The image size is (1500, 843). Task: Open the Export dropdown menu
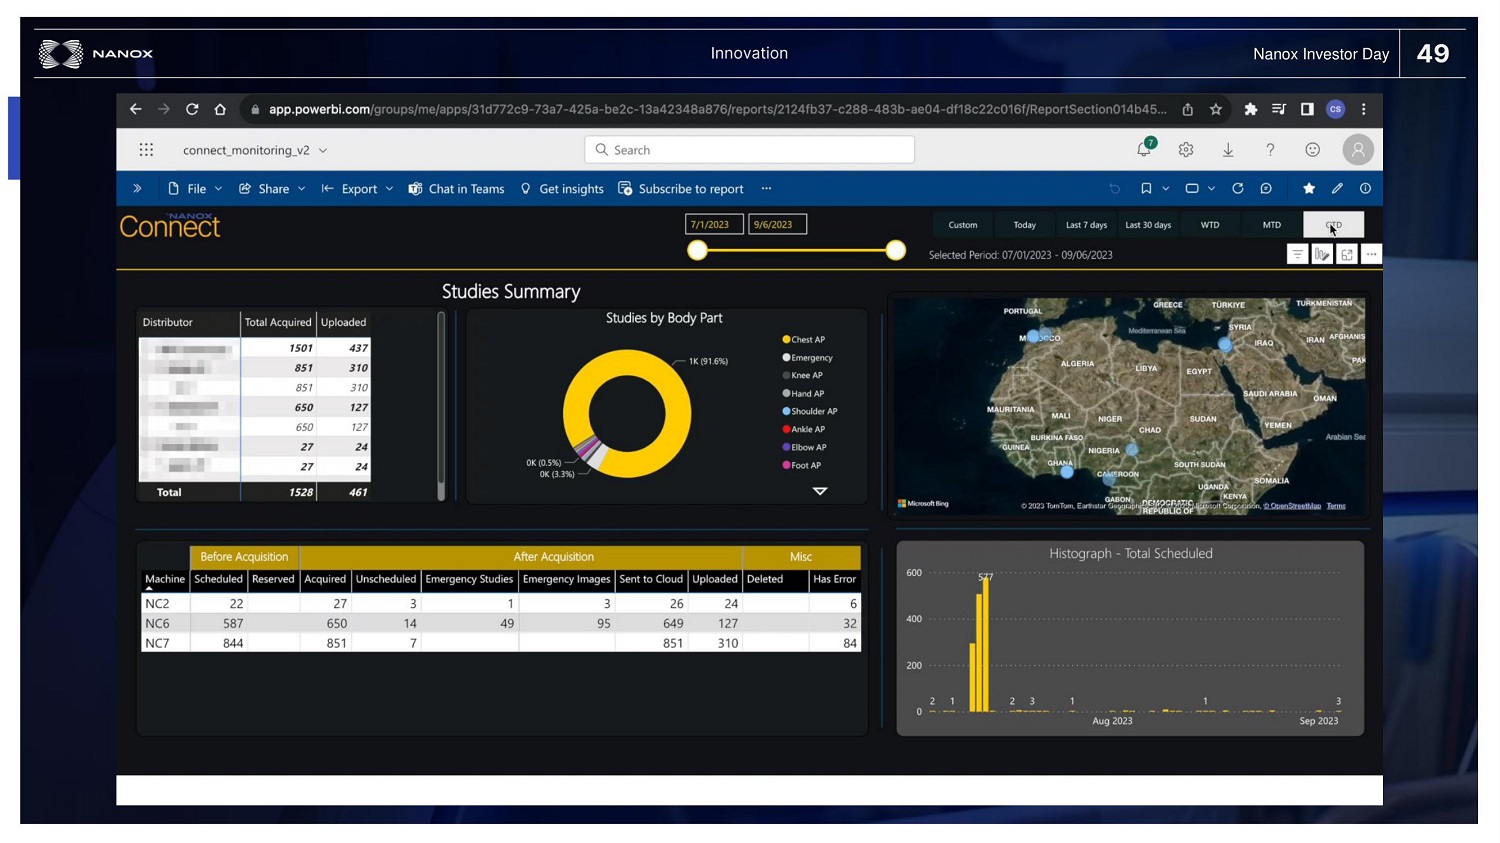click(x=357, y=189)
